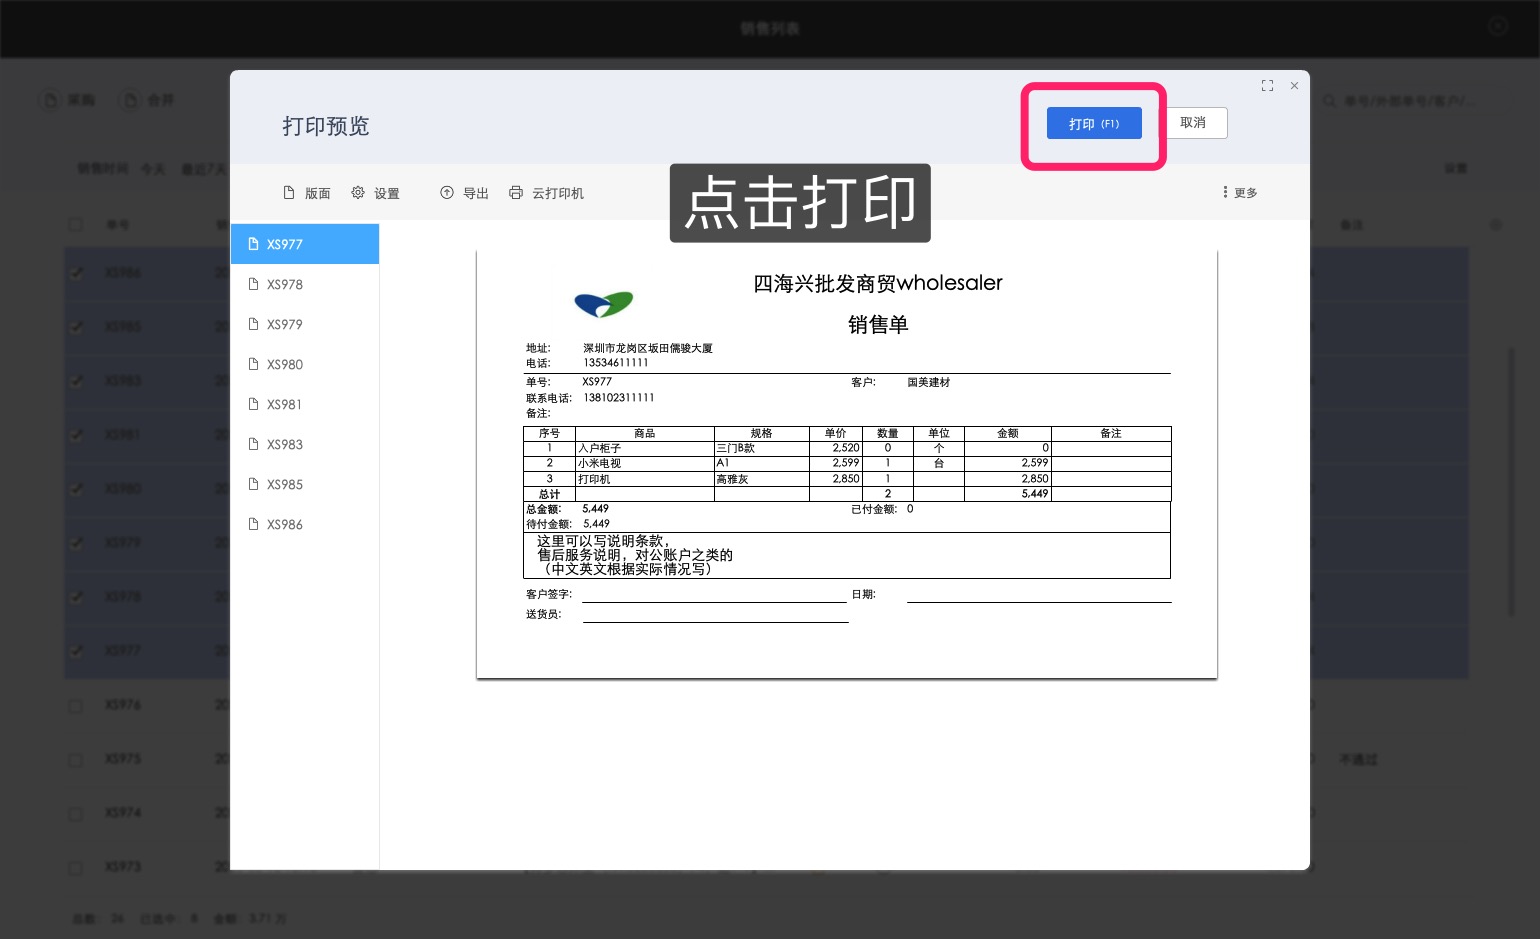Toggle the XS975 row checkbox in the background list
The width and height of the screenshot is (1540, 939).
(x=75, y=759)
